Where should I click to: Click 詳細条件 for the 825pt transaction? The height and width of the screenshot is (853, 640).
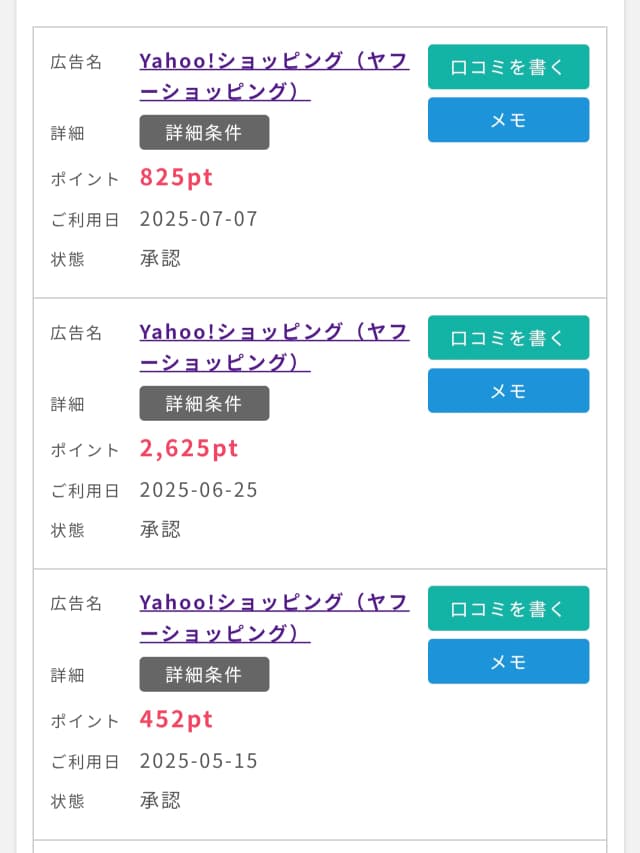click(x=204, y=132)
